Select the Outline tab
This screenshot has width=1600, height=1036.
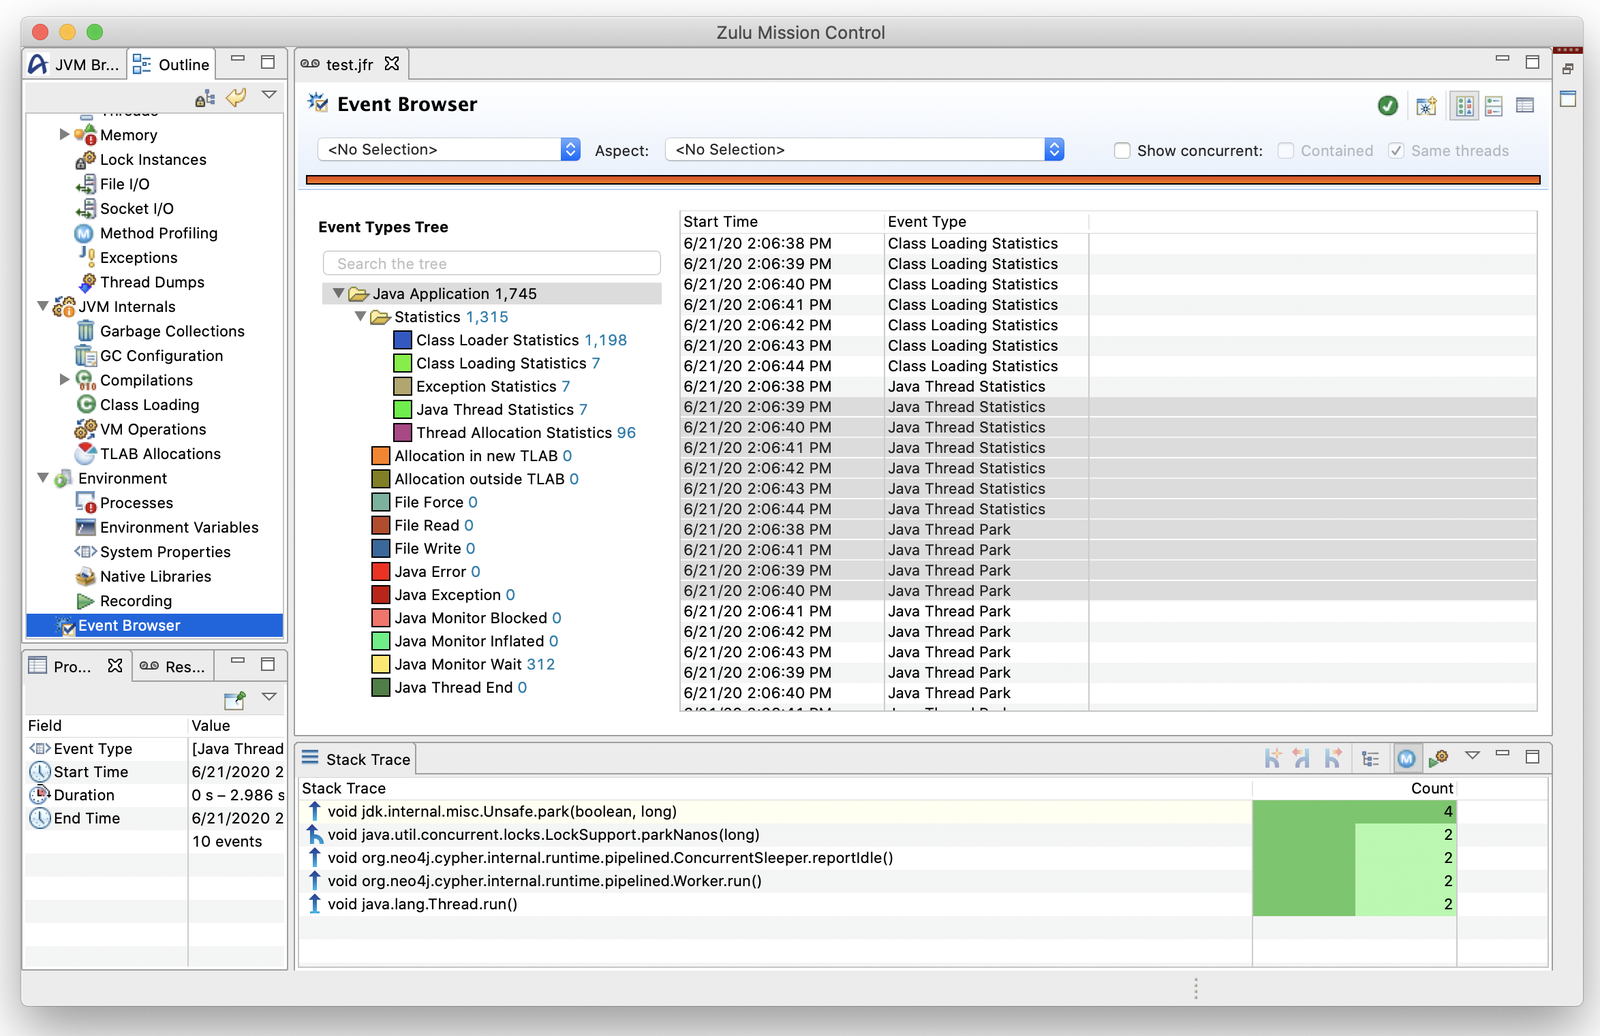click(x=171, y=64)
